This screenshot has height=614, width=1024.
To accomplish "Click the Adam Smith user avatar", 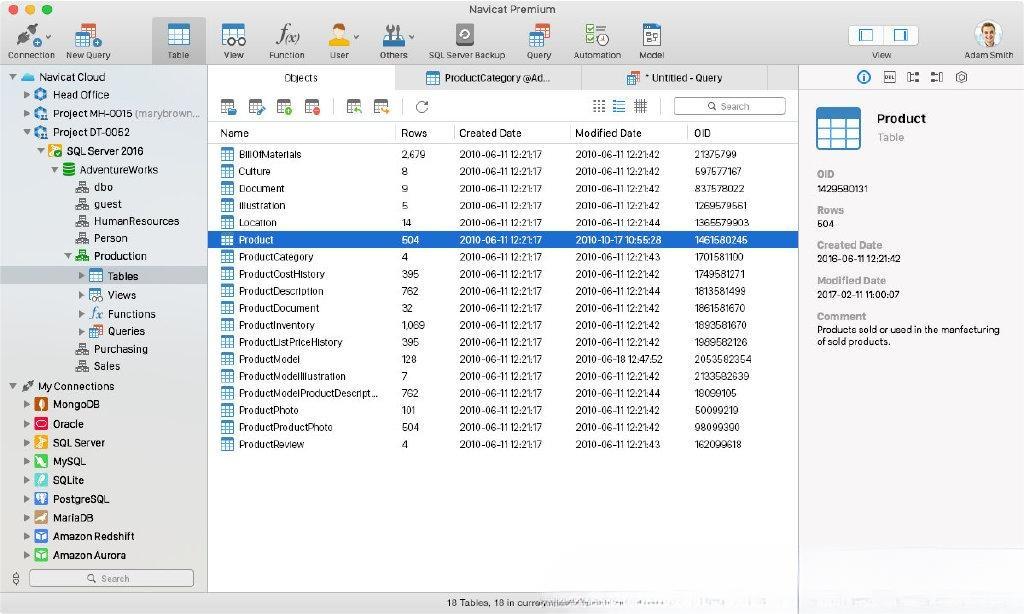I will click(988, 34).
